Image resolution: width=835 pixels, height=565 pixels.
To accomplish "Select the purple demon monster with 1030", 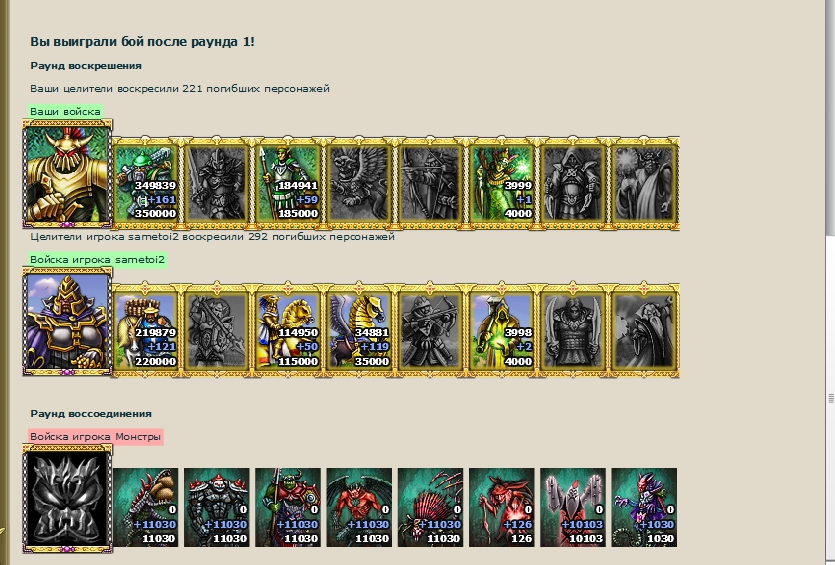I will [x=644, y=507].
